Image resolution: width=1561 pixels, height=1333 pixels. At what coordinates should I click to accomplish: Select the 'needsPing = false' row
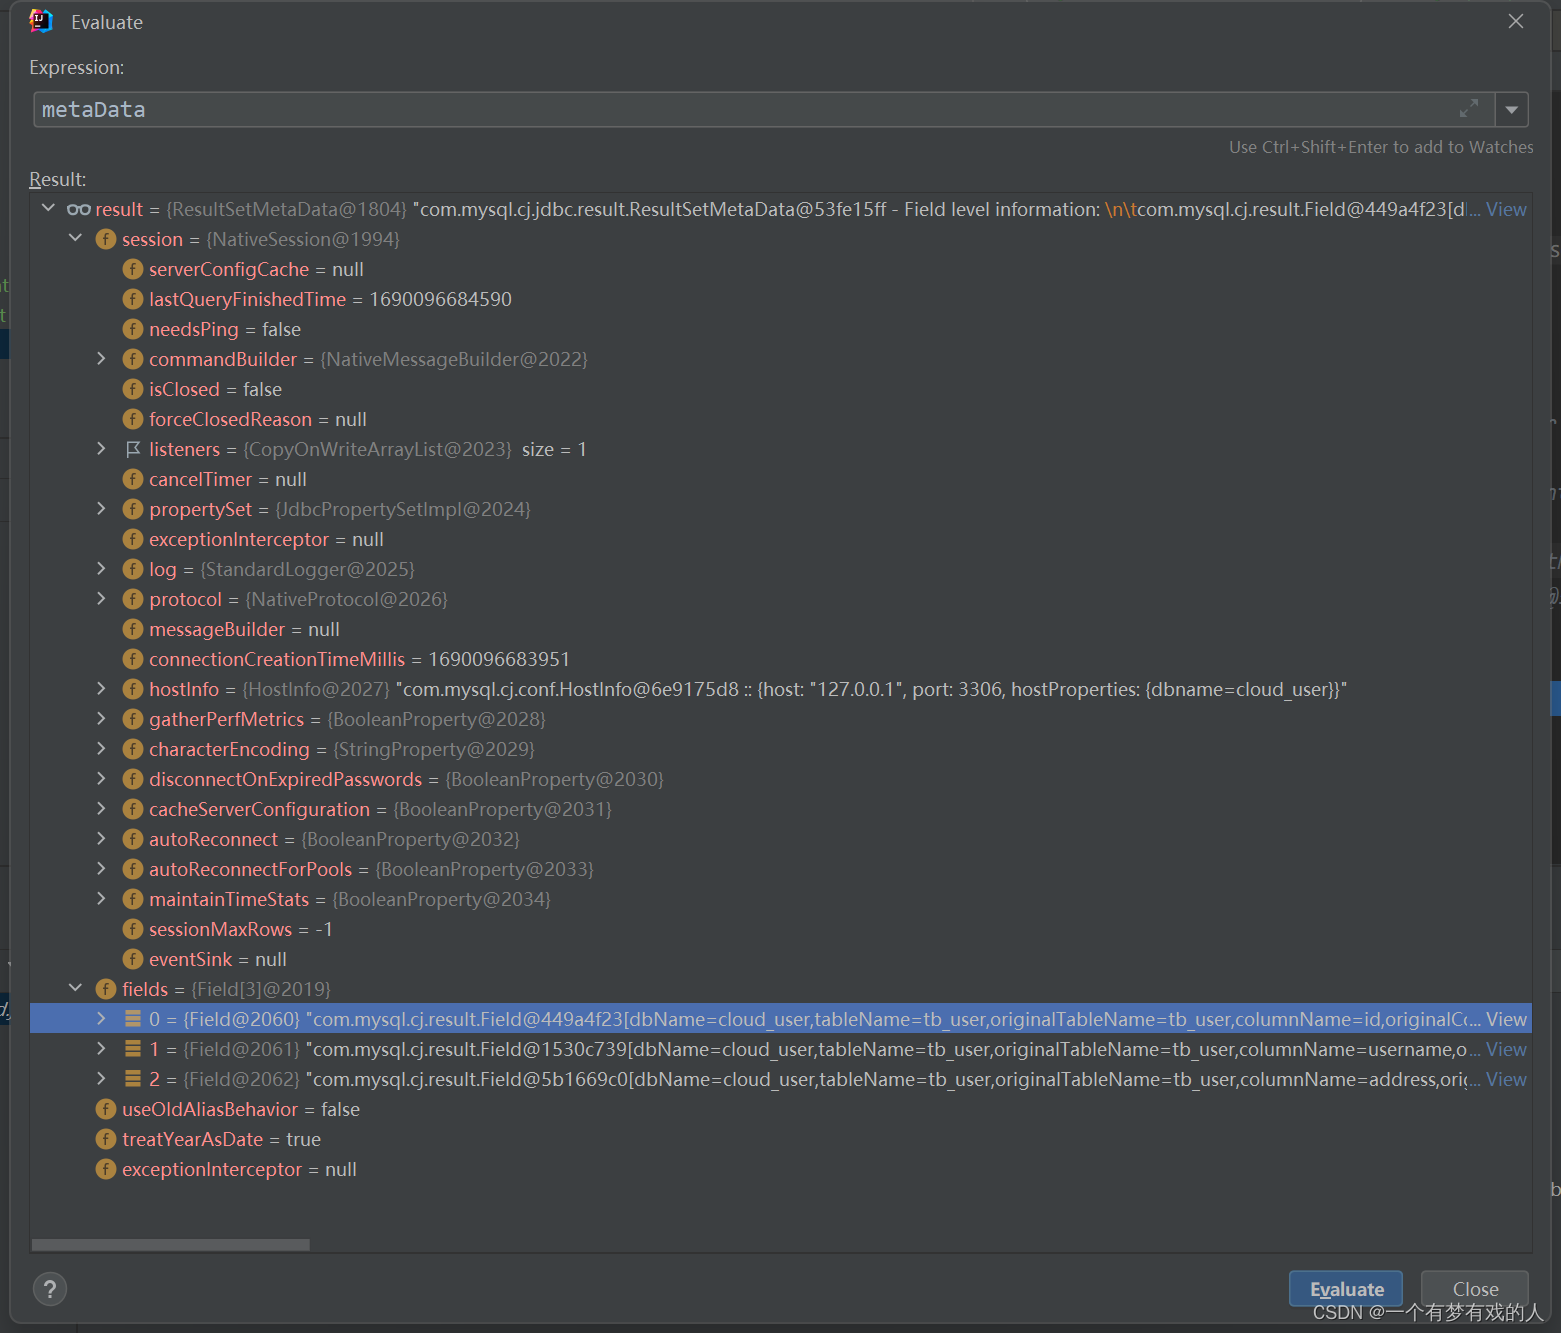[781, 329]
